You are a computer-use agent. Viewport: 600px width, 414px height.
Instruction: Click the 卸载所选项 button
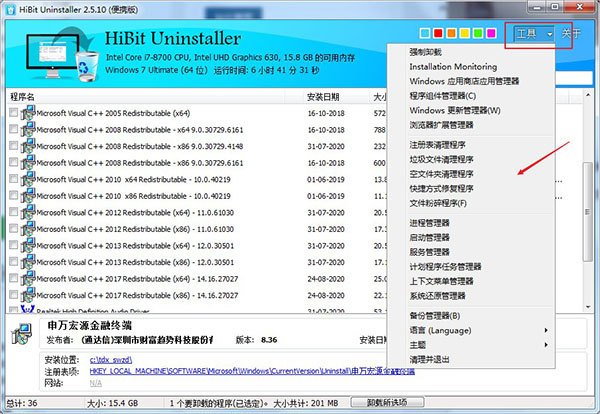pyautogui.click(x=387, y=403)
